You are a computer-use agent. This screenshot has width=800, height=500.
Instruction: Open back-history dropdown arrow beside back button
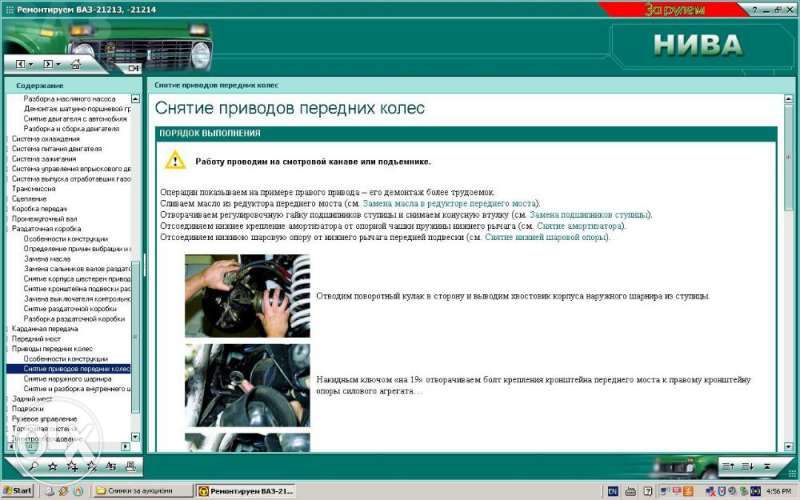31,64
